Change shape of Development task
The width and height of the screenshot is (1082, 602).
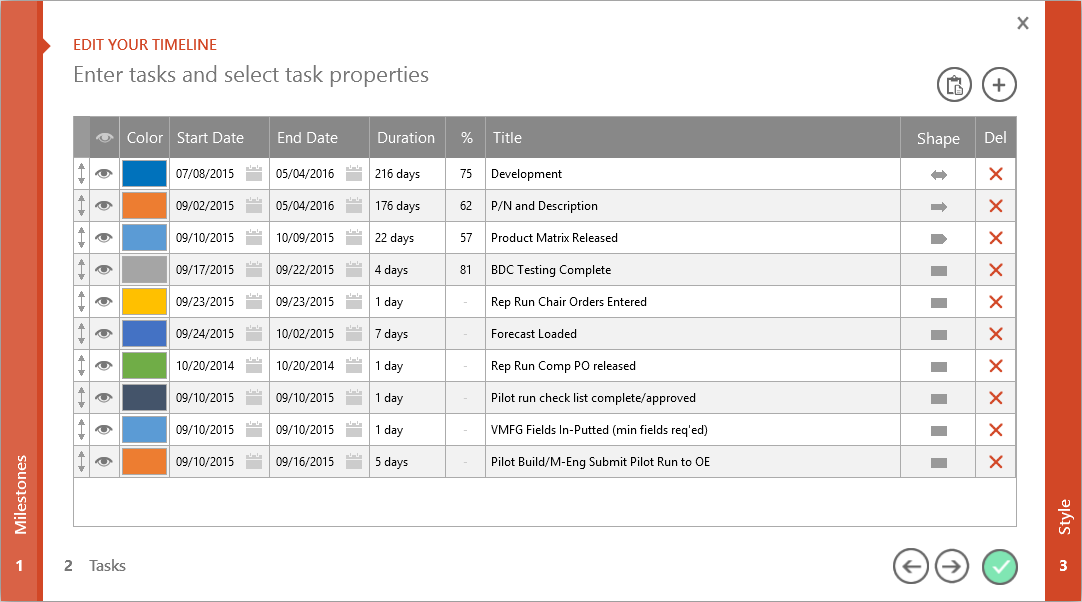click(938, 174)
